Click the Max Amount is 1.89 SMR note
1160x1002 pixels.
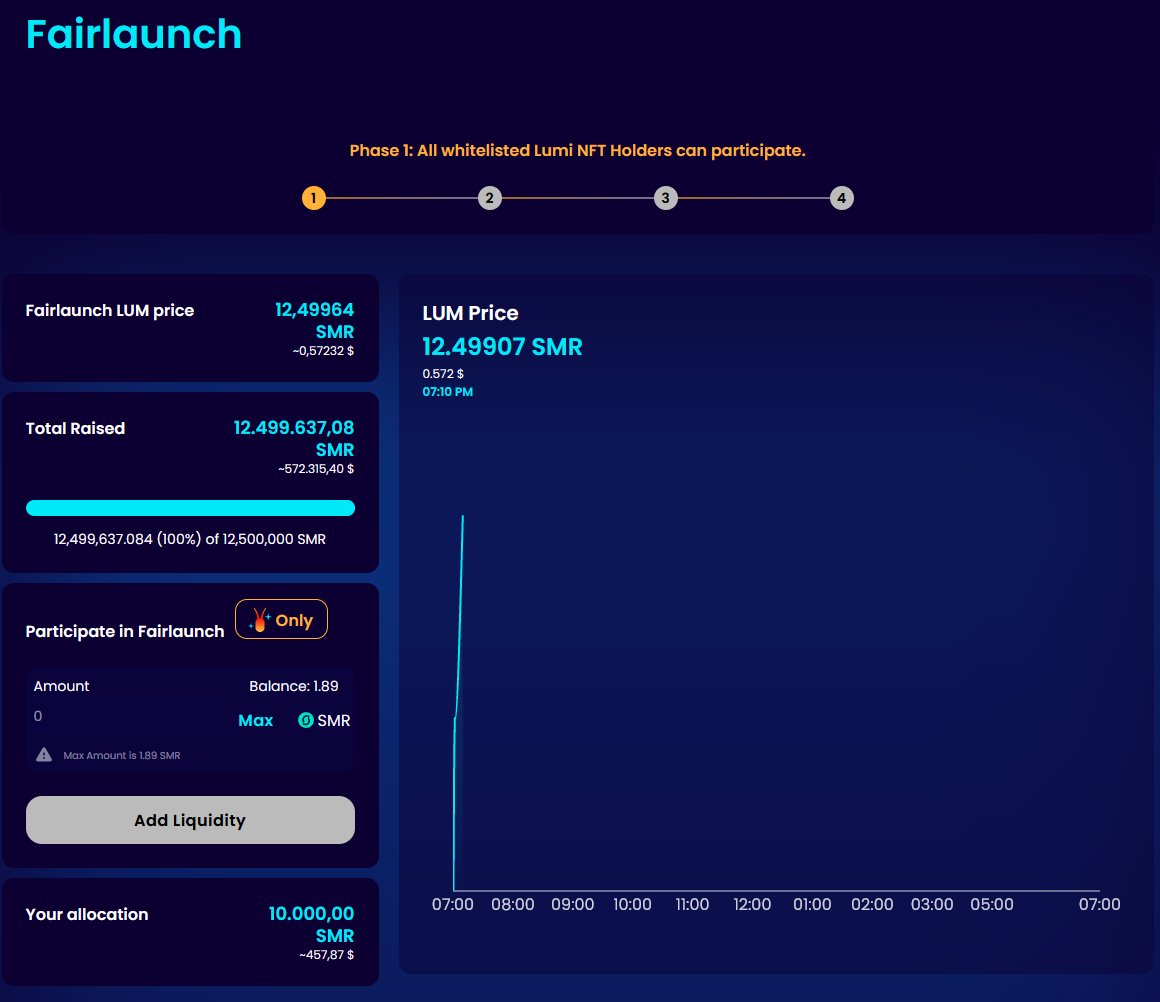121,756
